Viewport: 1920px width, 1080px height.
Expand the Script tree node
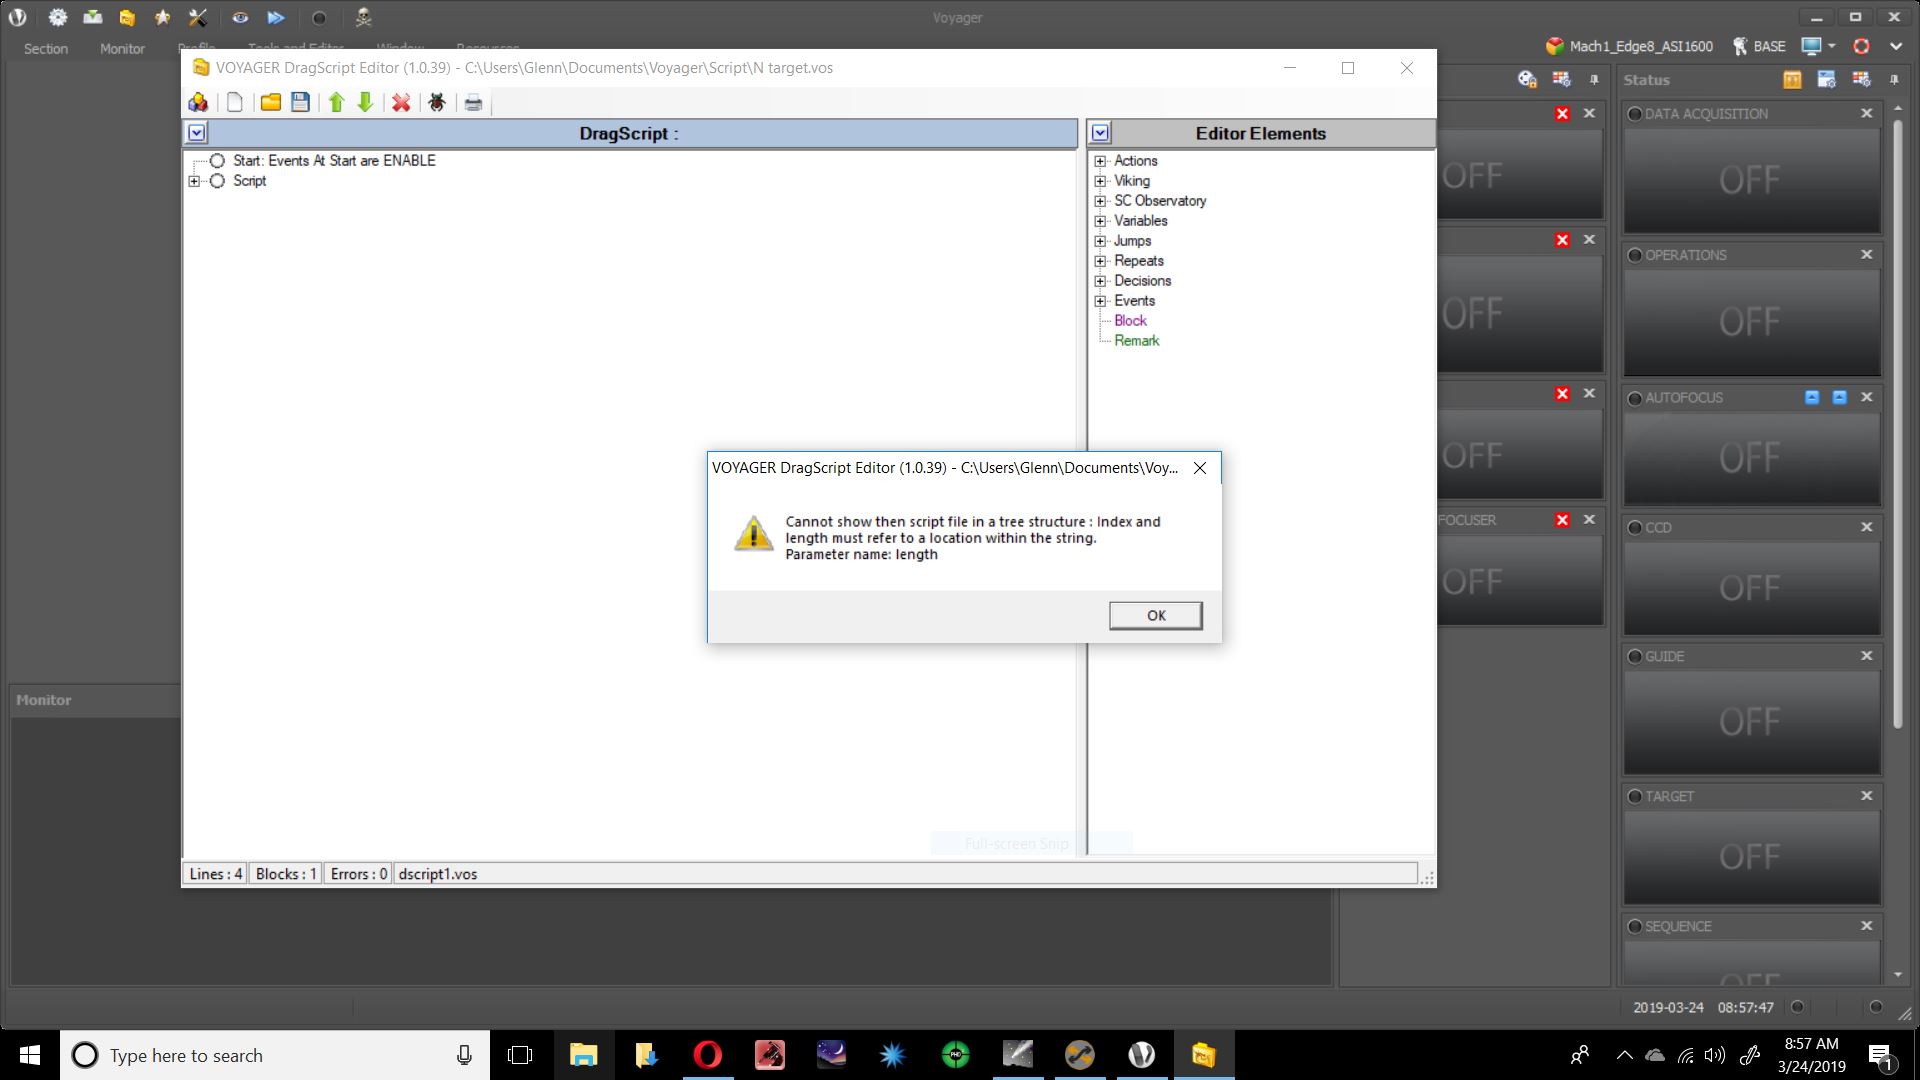click(194, 181)
